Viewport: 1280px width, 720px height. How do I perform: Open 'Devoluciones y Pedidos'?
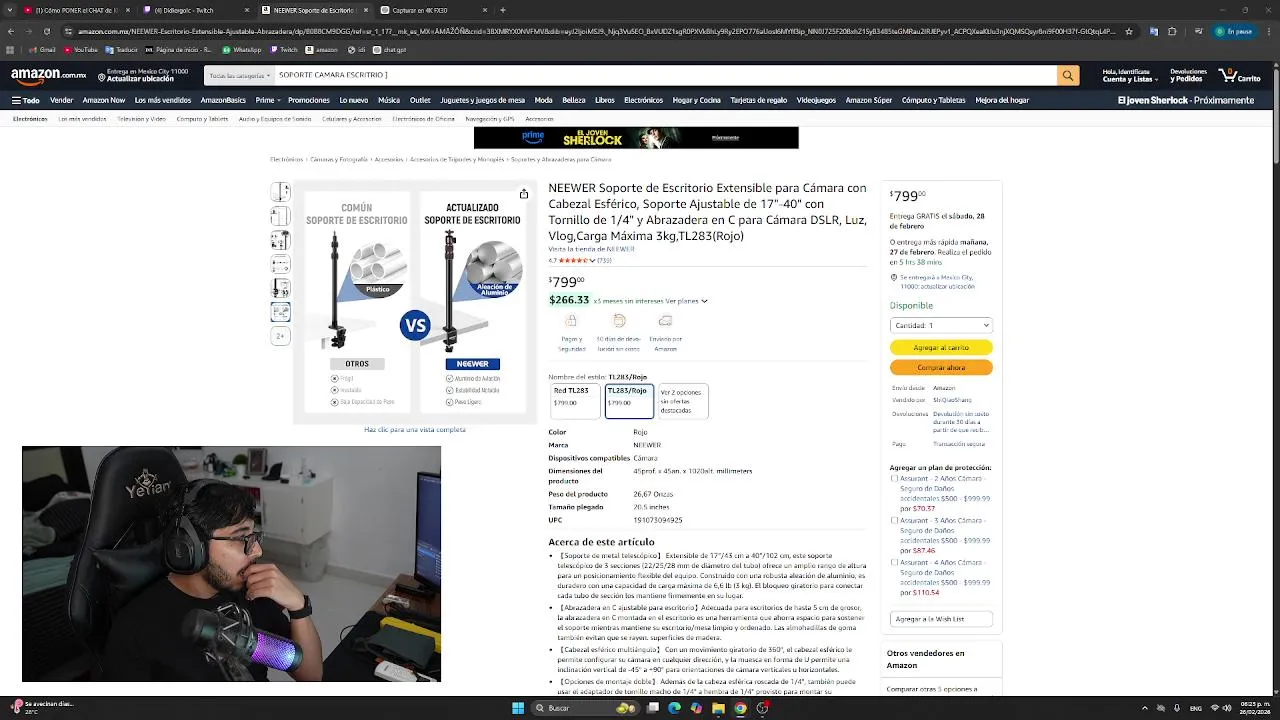[1188, 75]
